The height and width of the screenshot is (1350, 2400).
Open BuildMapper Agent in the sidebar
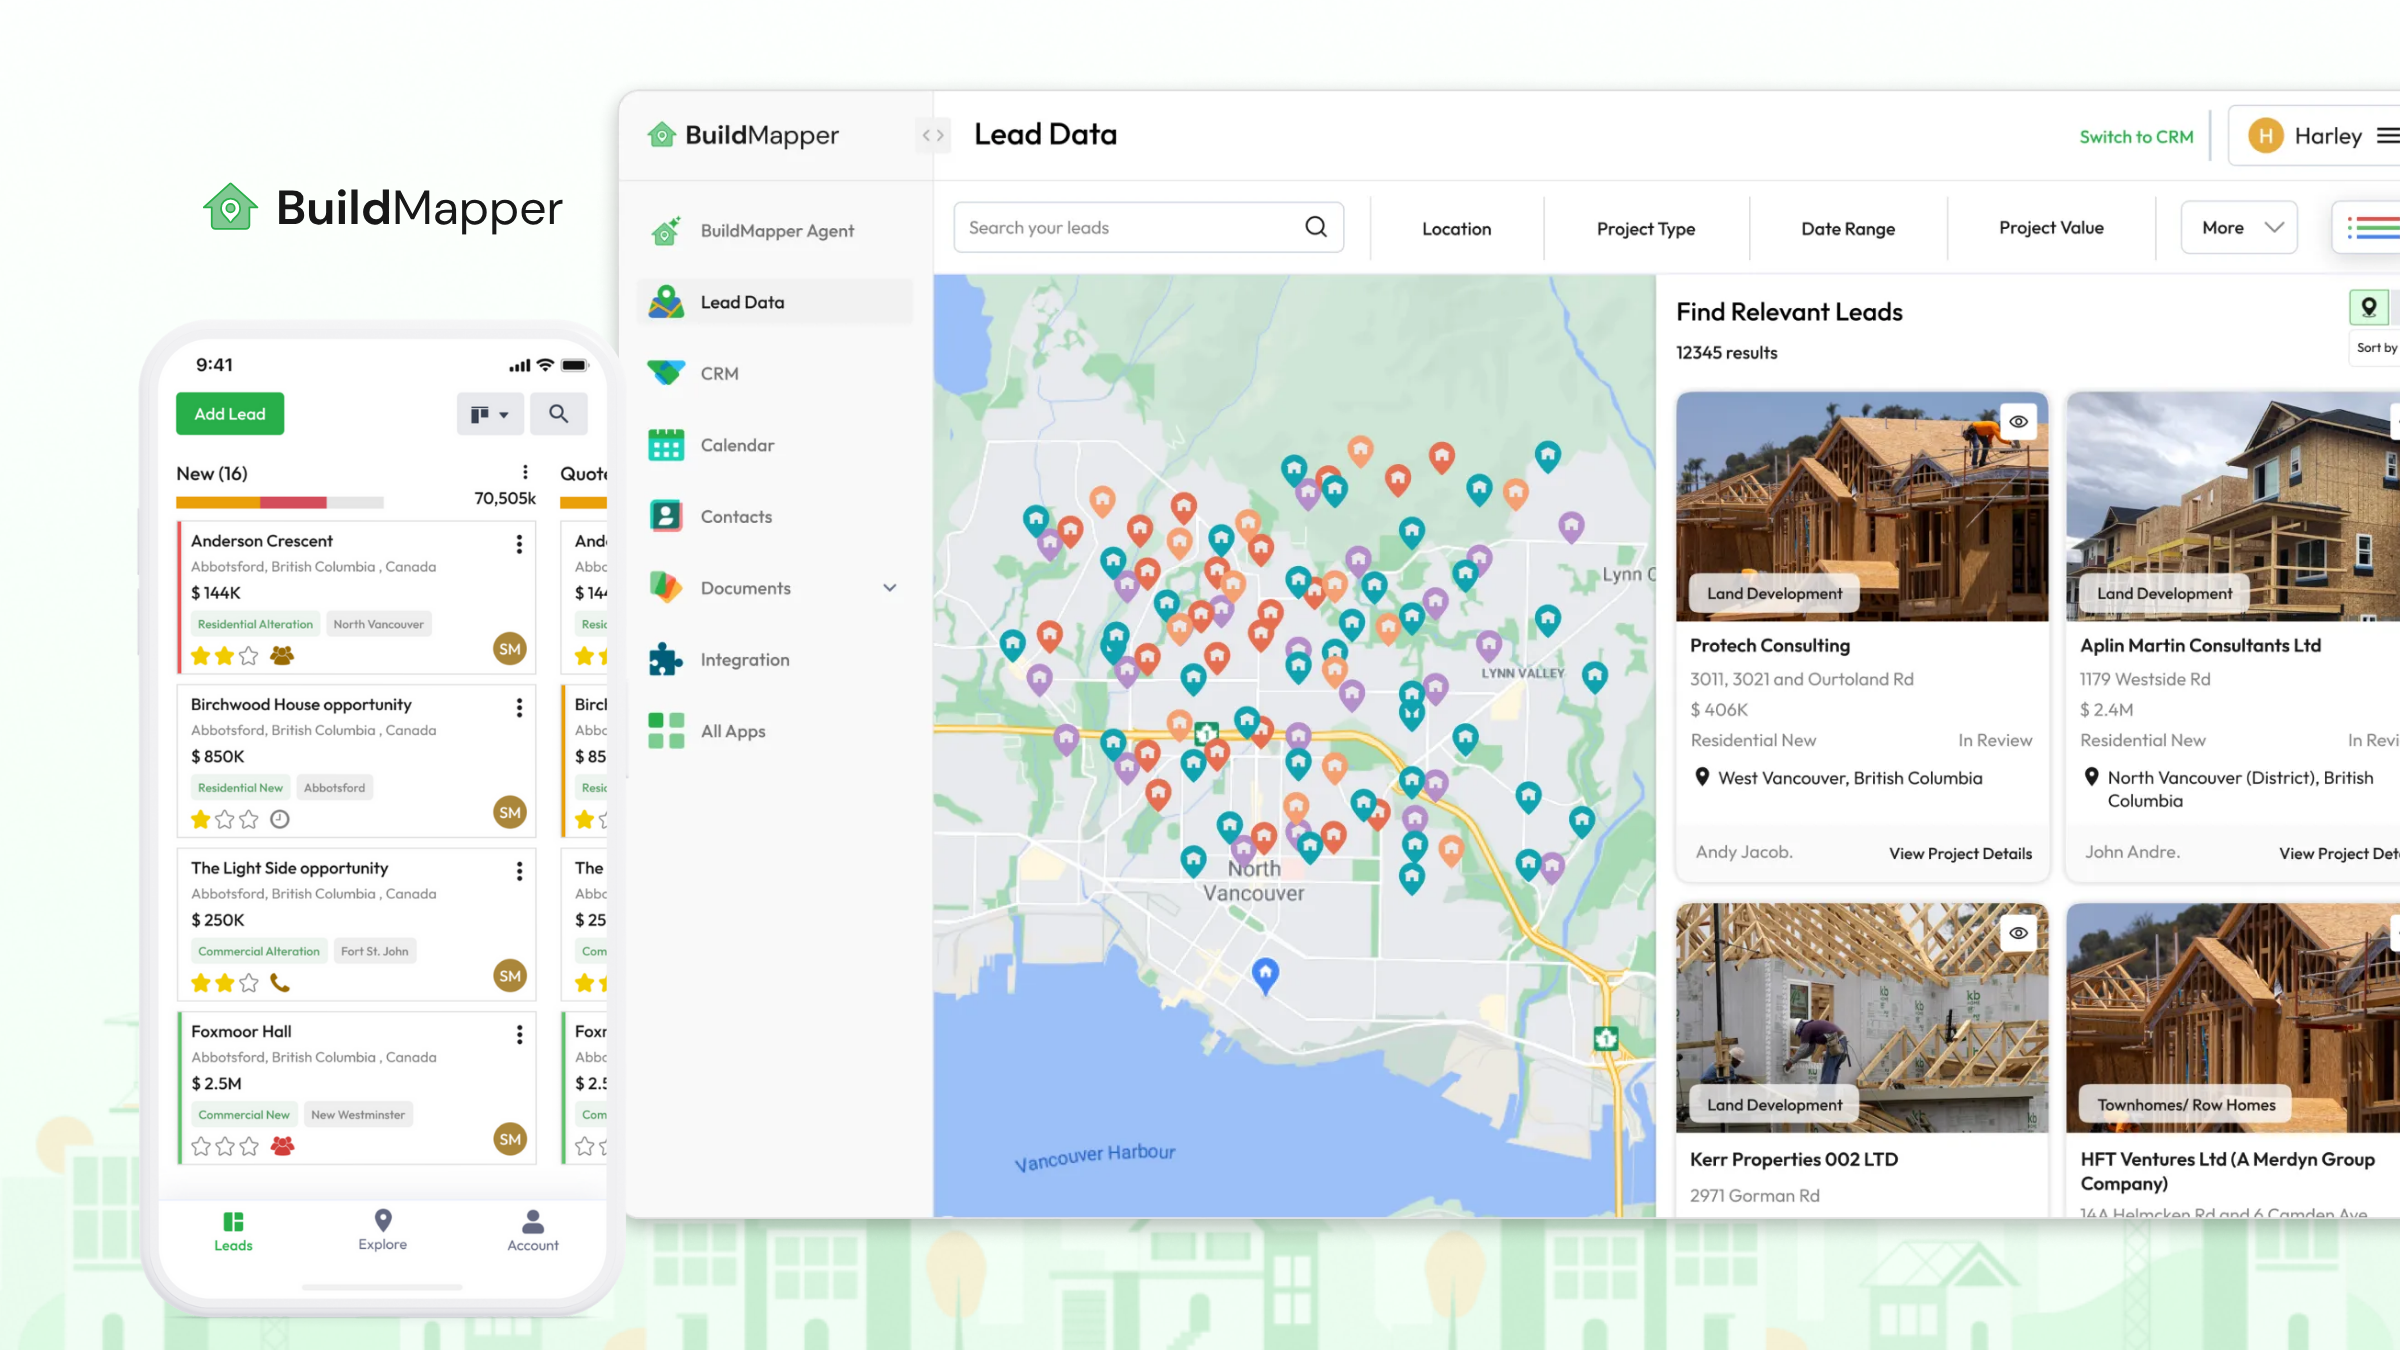[775, 231]
